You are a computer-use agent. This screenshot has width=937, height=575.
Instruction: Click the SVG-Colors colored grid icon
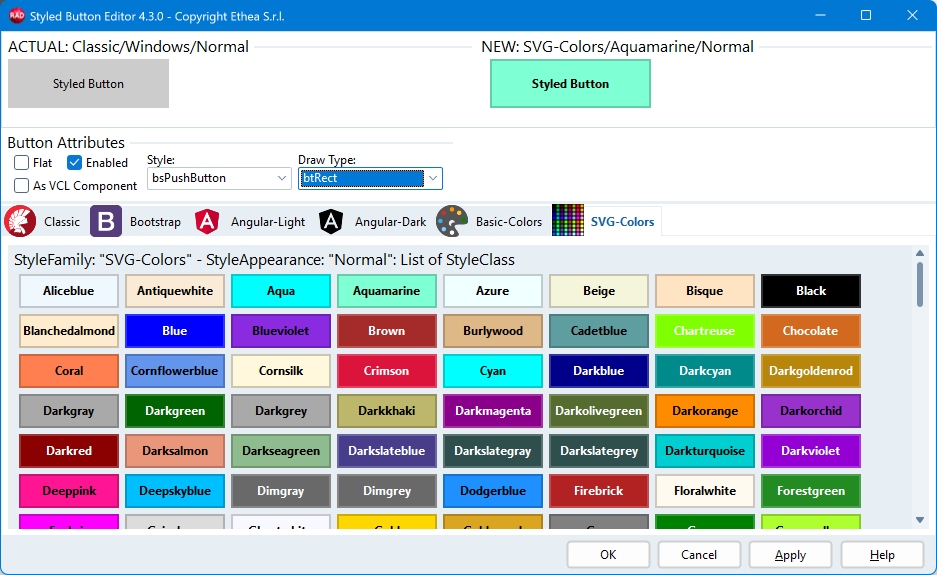pyautogui.click(x=568, y=220)
